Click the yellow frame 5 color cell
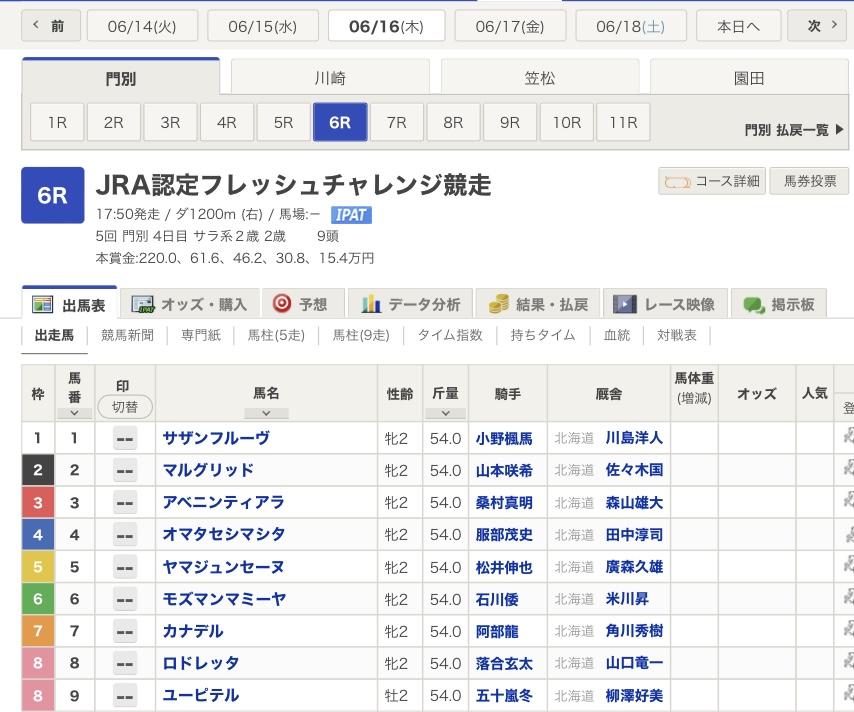 pyautogui.click(x=38, y=567)
